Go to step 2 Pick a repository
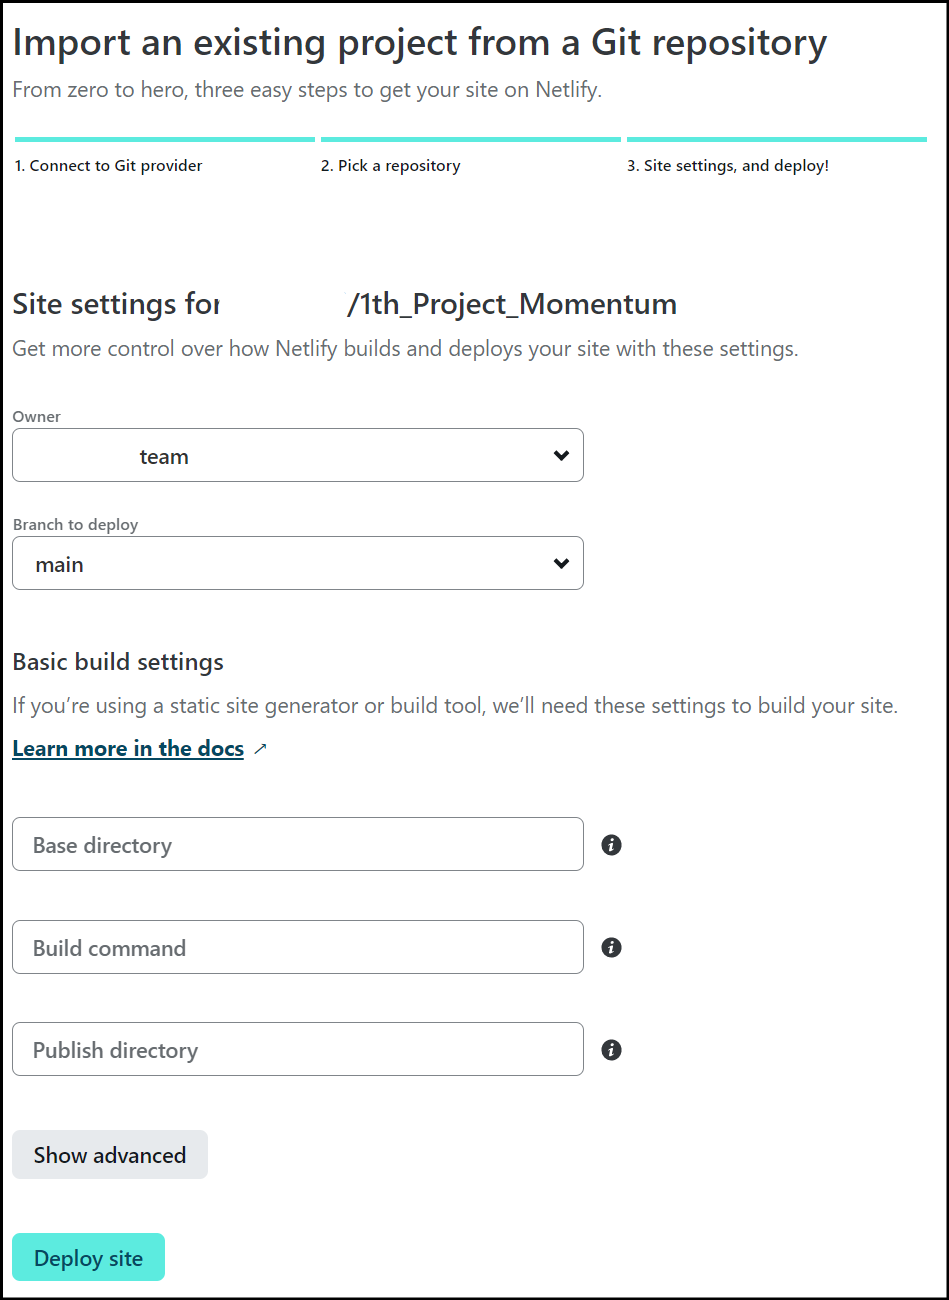Viewport: 949px width, 1300px height. (391, 166)
